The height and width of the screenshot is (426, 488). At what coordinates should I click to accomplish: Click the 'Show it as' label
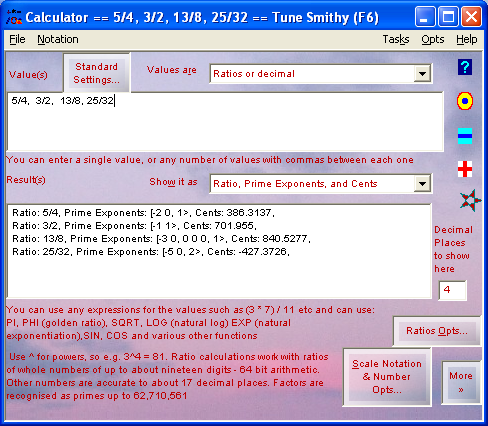(173, 182)
